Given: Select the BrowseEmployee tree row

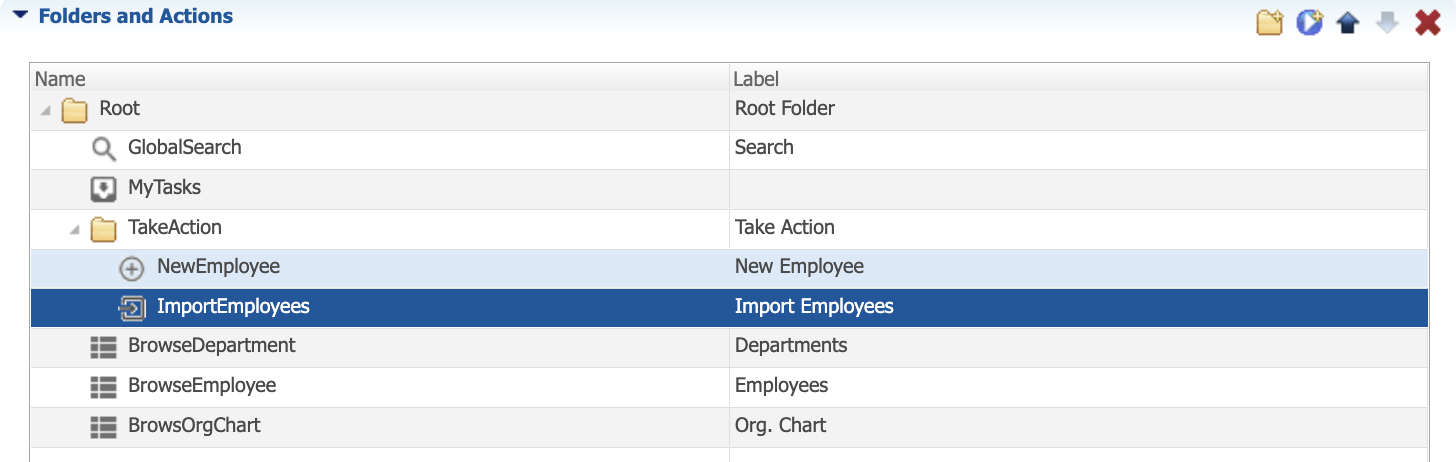Looking at the screenshot, I should pyautogui.click(x=729, y=386).
